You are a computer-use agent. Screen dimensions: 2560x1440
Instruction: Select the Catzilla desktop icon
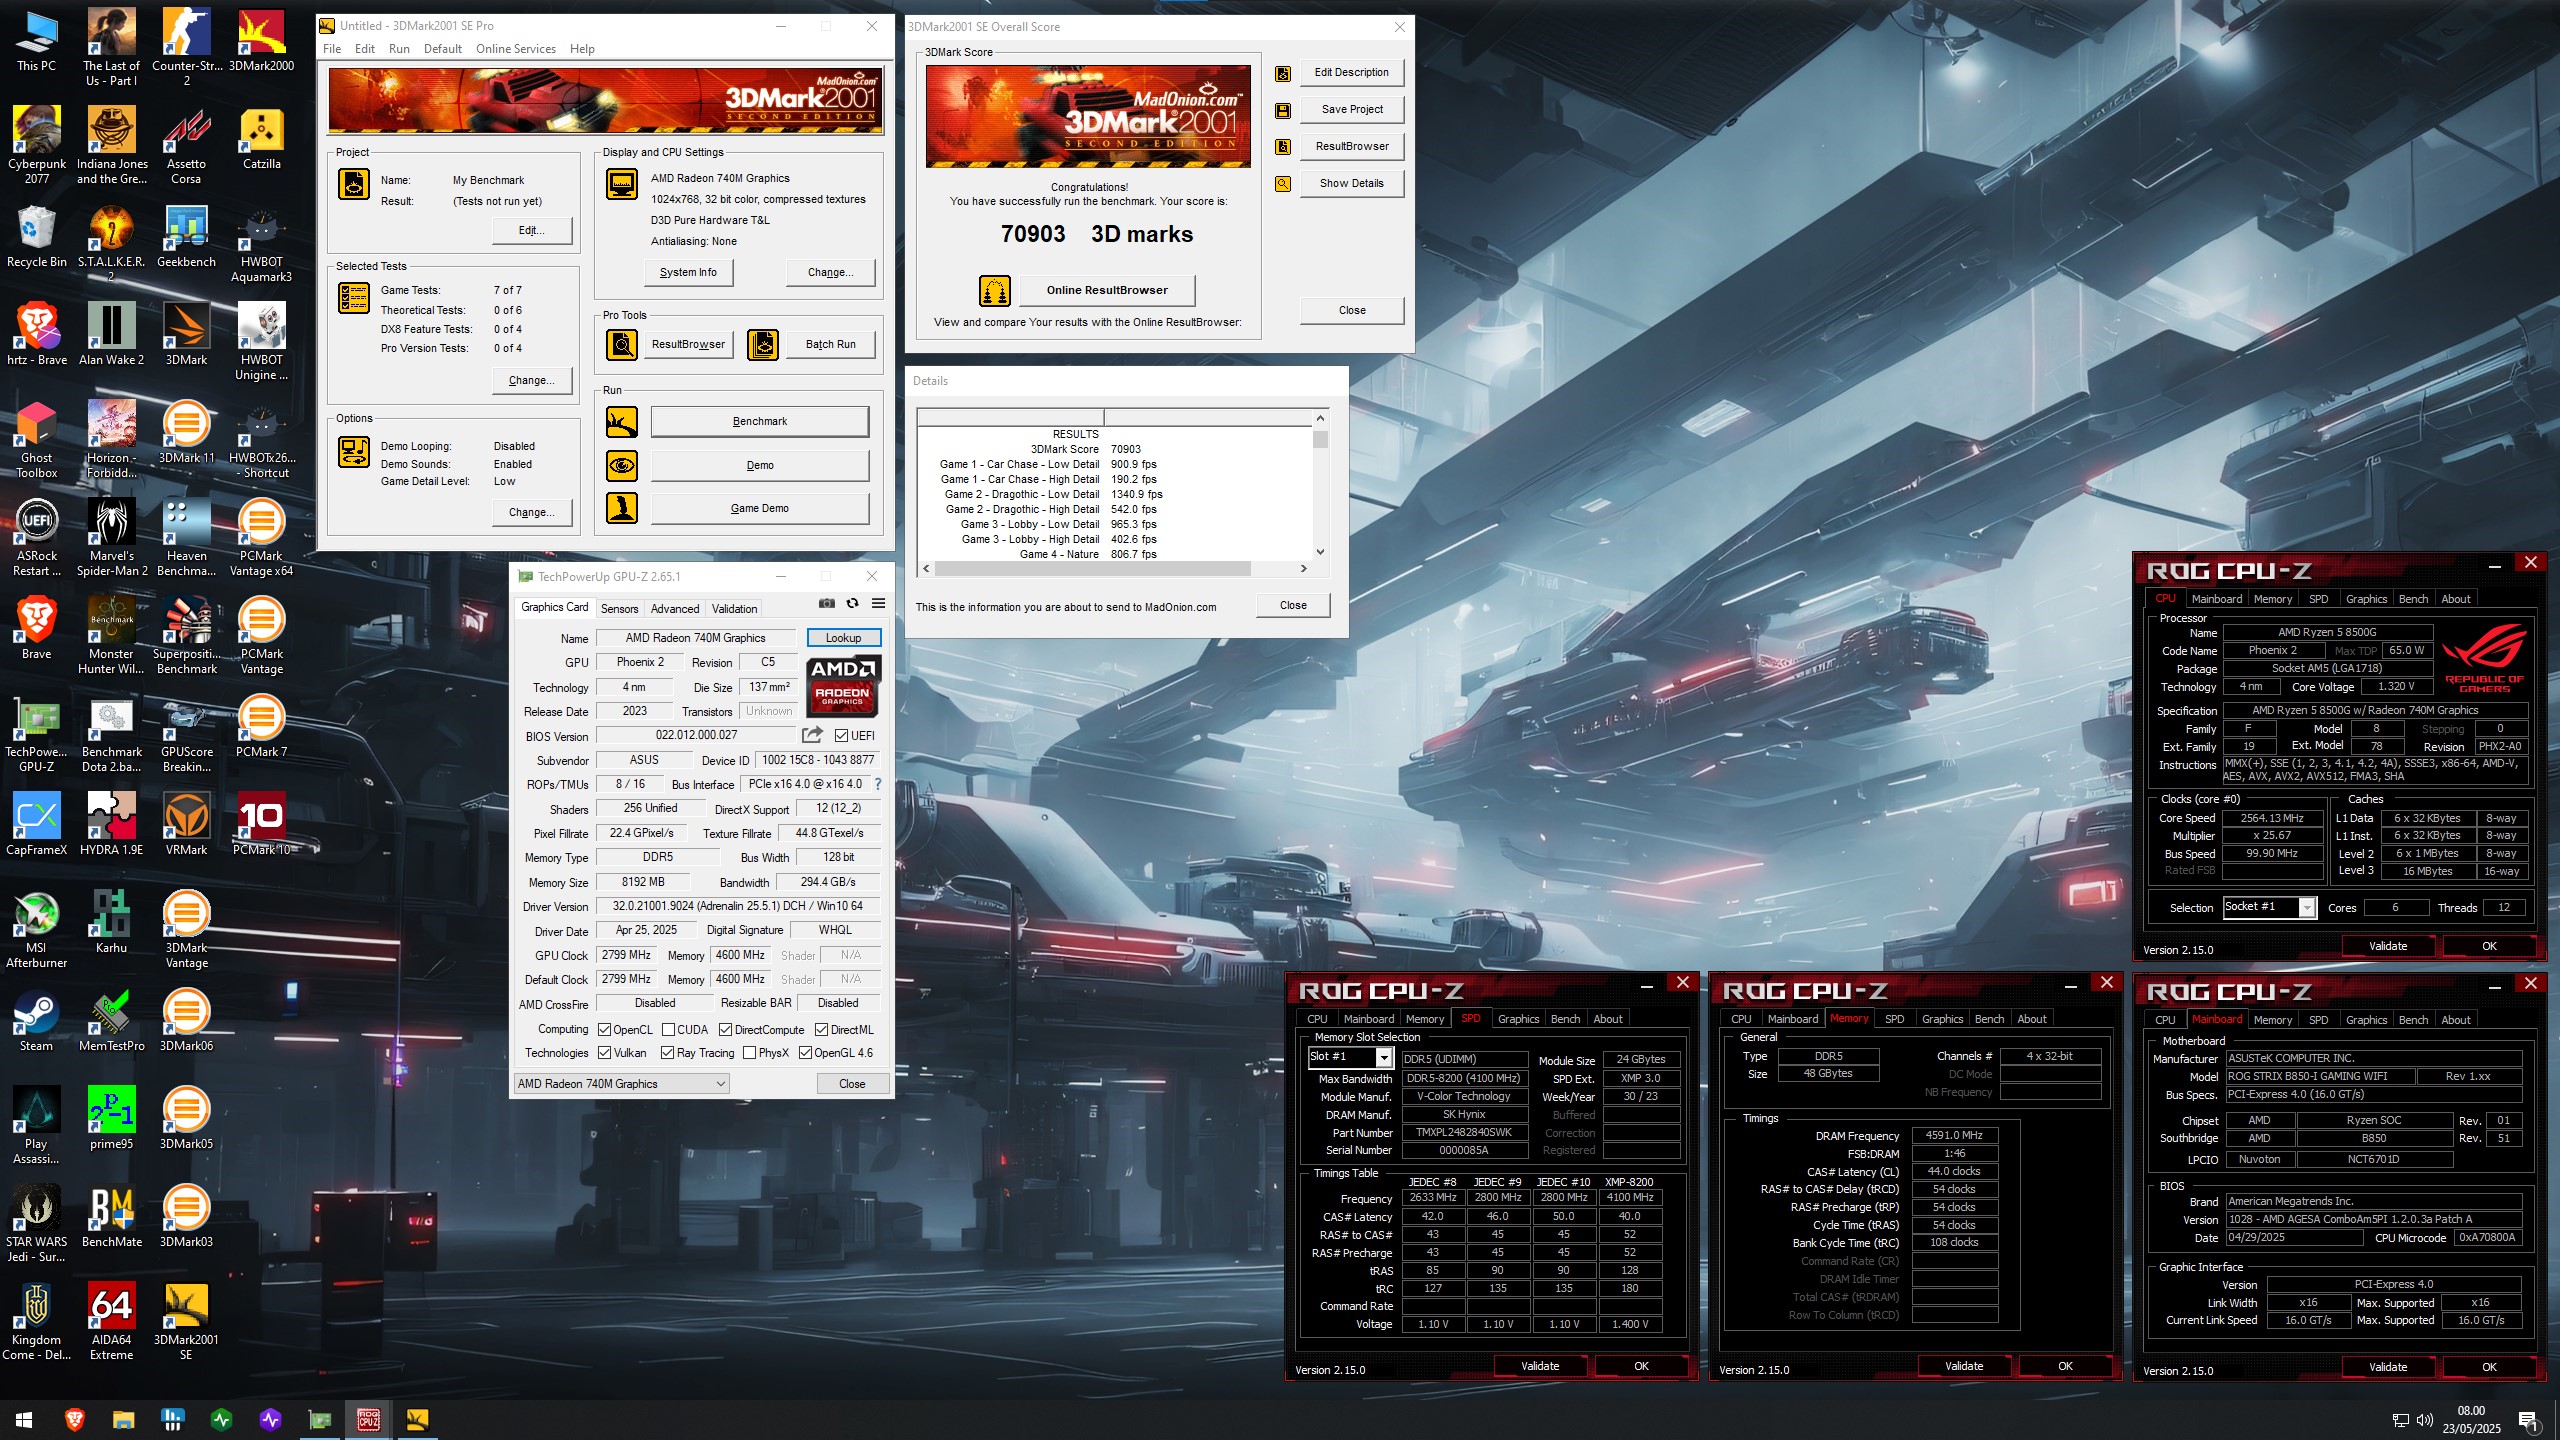click(261, 139)
